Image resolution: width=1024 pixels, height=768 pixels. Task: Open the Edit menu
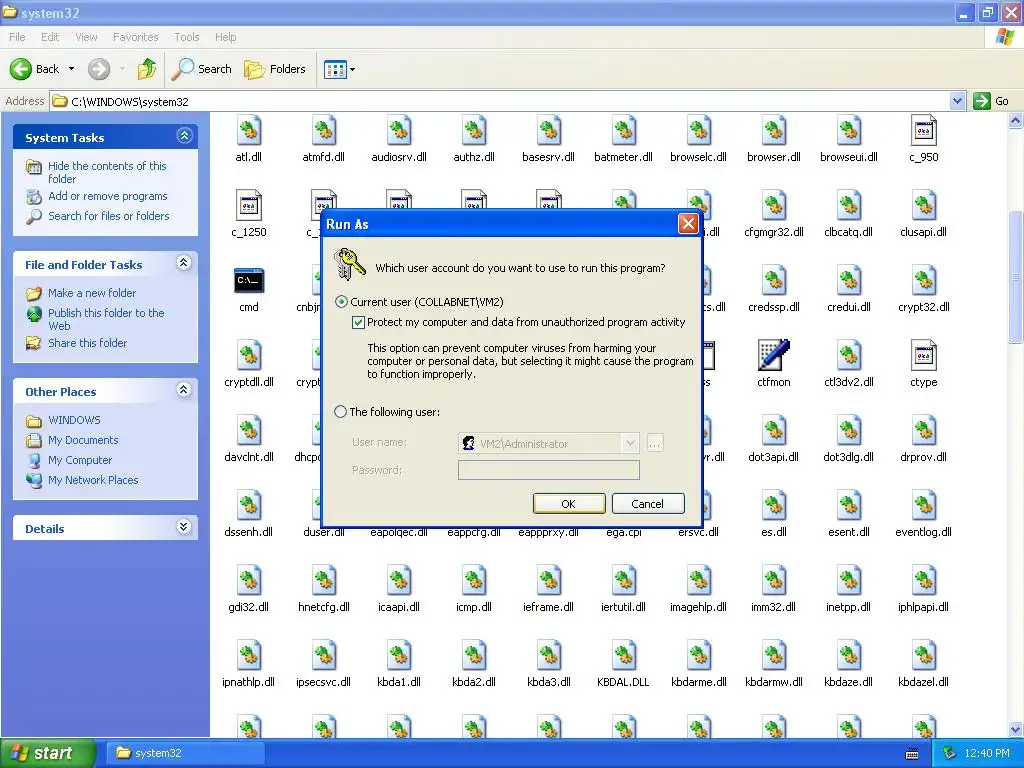[x=50, y=37]
